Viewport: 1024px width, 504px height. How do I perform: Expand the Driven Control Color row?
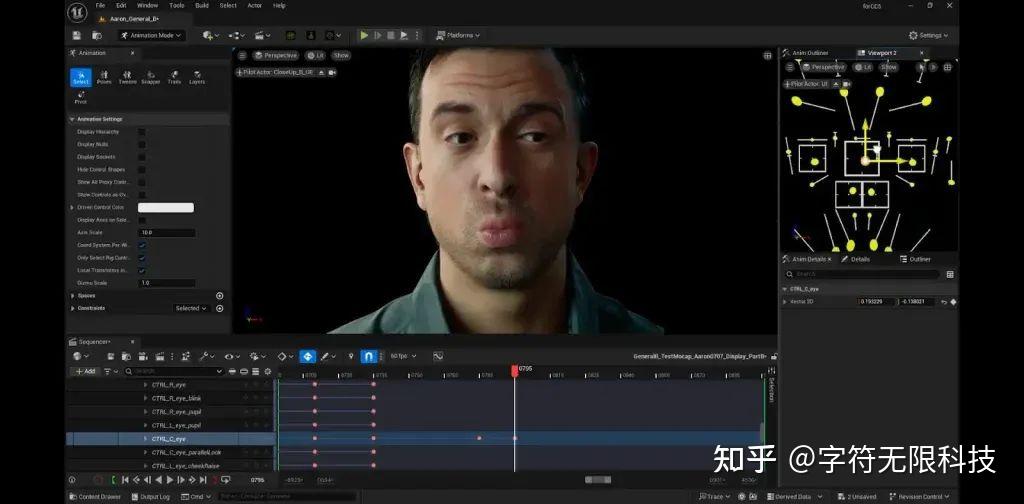[x=72, y=208]
